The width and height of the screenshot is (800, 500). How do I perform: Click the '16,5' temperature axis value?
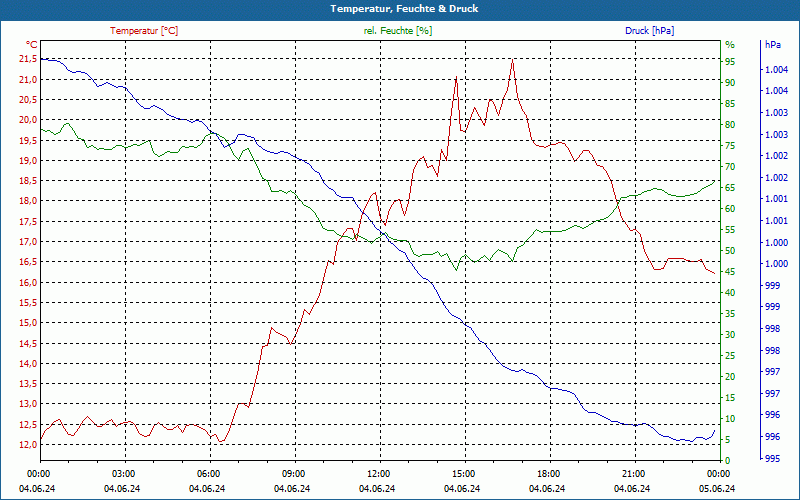pyautogui.click(x=28, y=262)
